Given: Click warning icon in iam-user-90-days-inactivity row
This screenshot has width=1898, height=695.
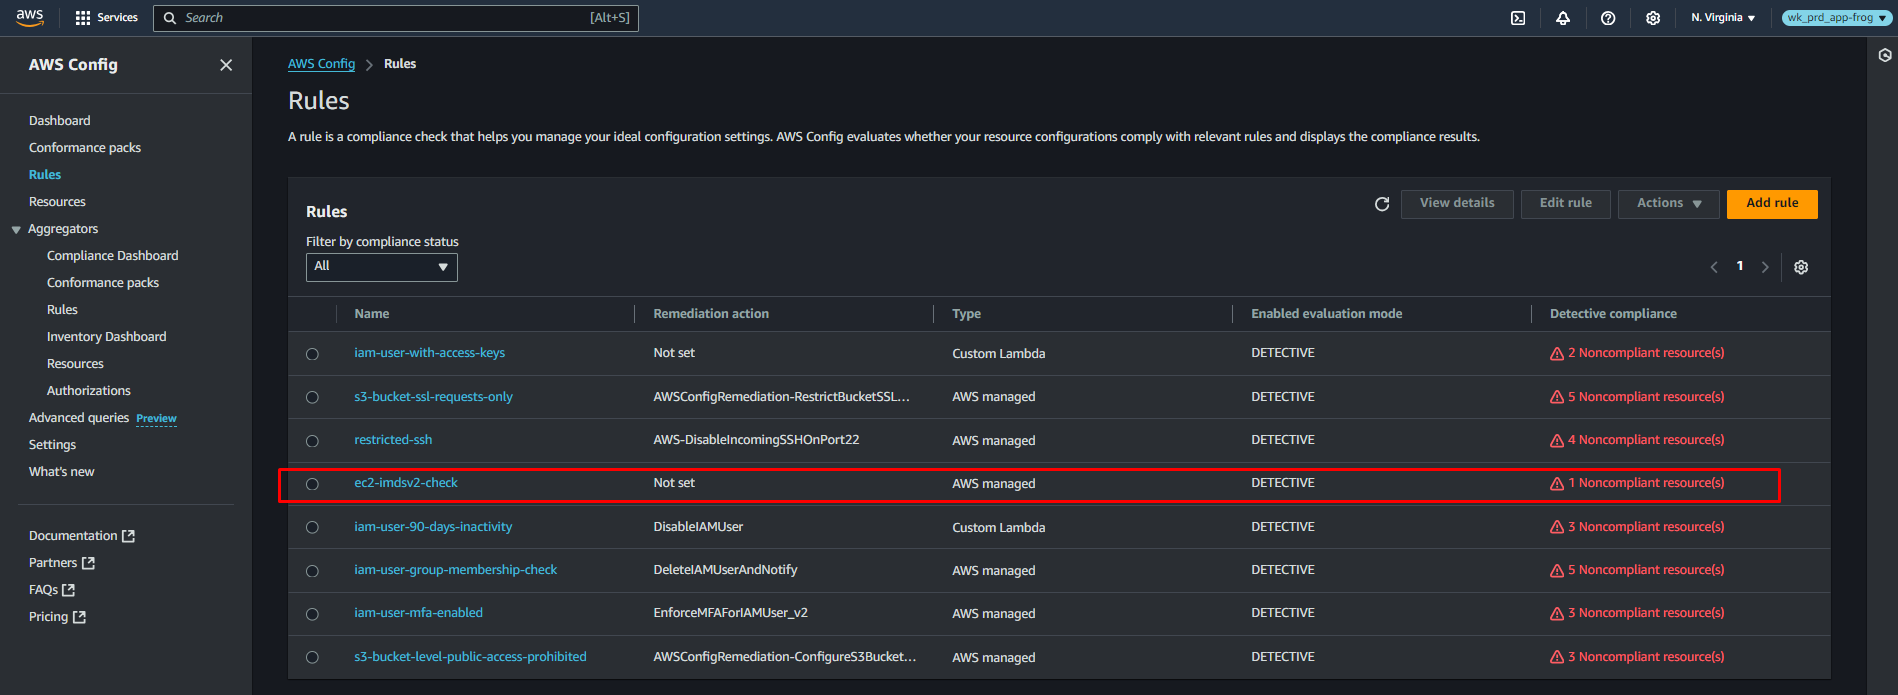Looking at the screenshot, I should (1557, 528).
